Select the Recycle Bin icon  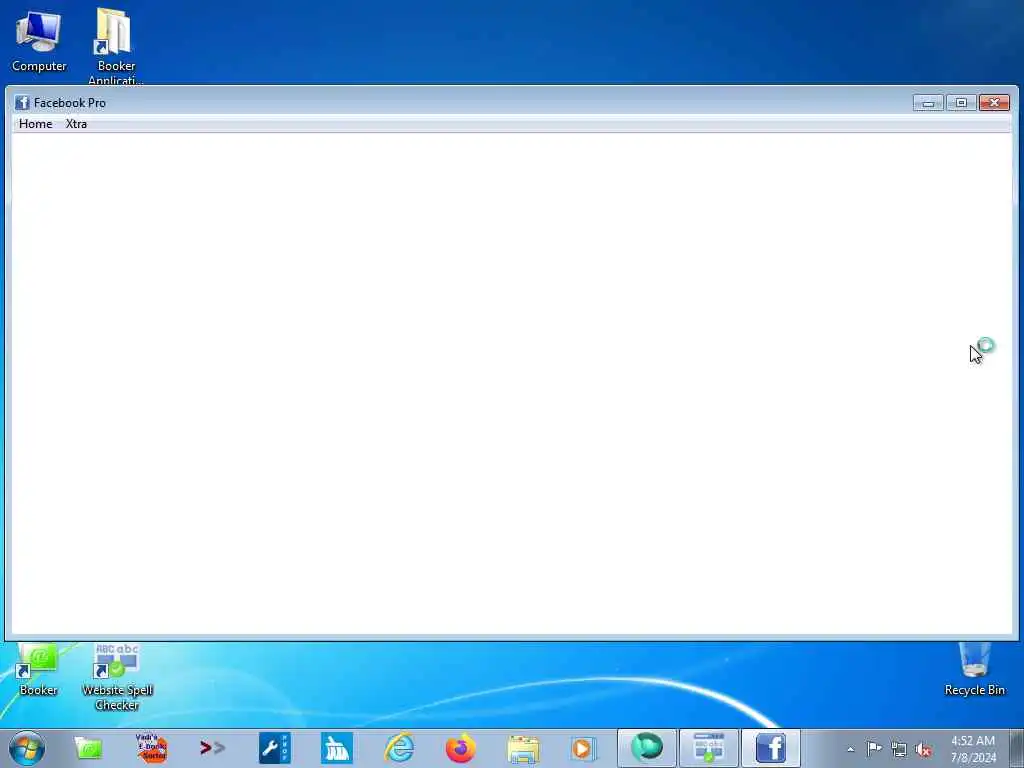click(974, 670)
